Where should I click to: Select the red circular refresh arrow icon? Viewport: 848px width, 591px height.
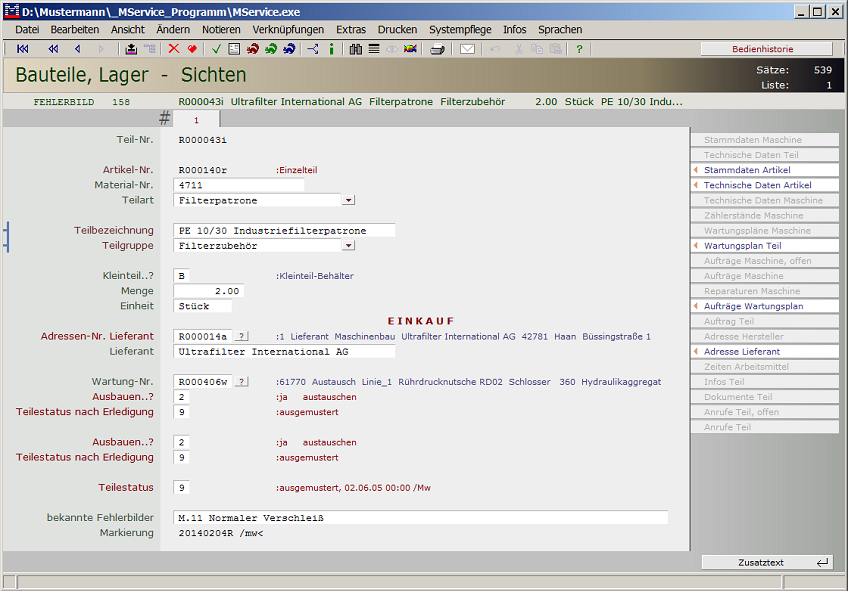coord(251,49)
